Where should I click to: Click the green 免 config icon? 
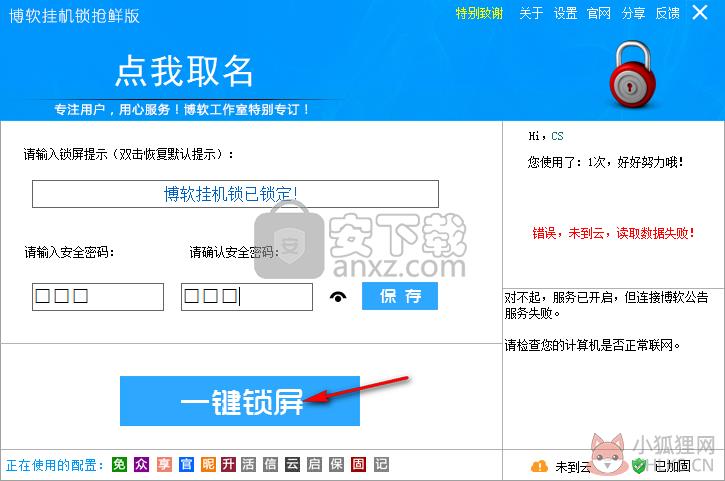point(119,464)
